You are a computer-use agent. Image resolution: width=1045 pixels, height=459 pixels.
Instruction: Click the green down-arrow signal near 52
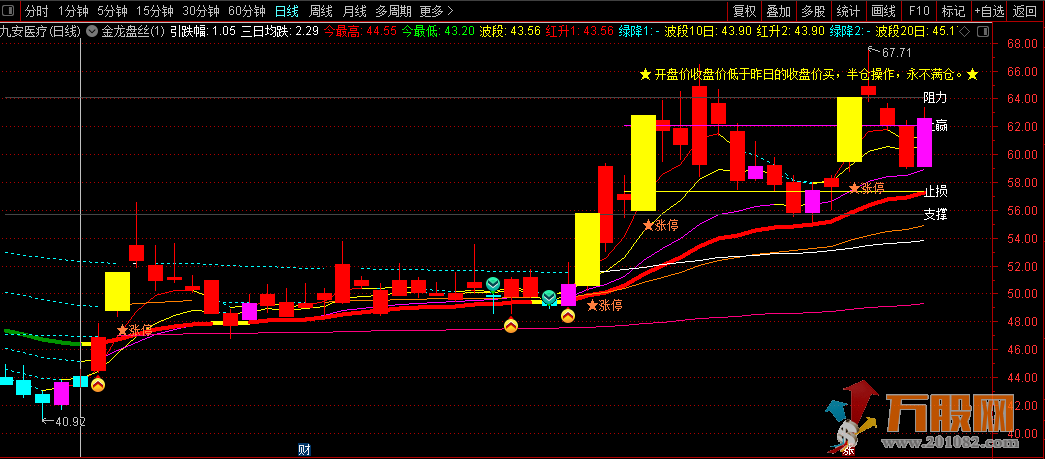[493, 285]
